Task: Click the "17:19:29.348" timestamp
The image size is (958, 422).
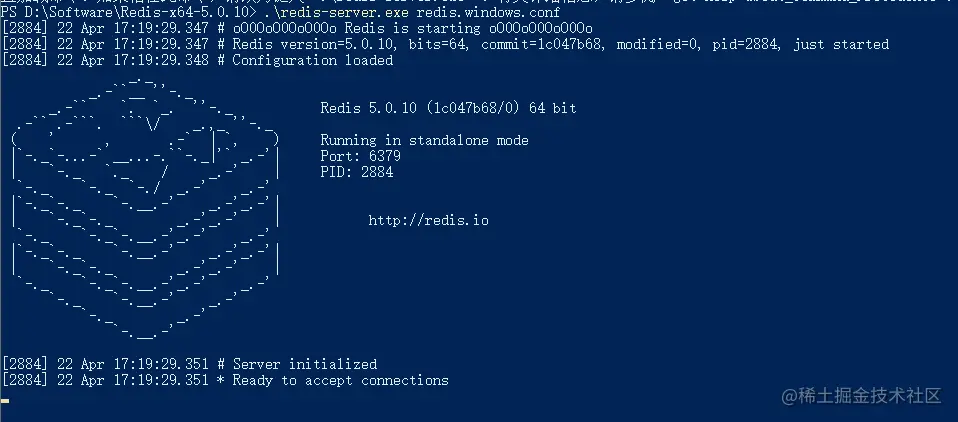Action: click(161, 60)
